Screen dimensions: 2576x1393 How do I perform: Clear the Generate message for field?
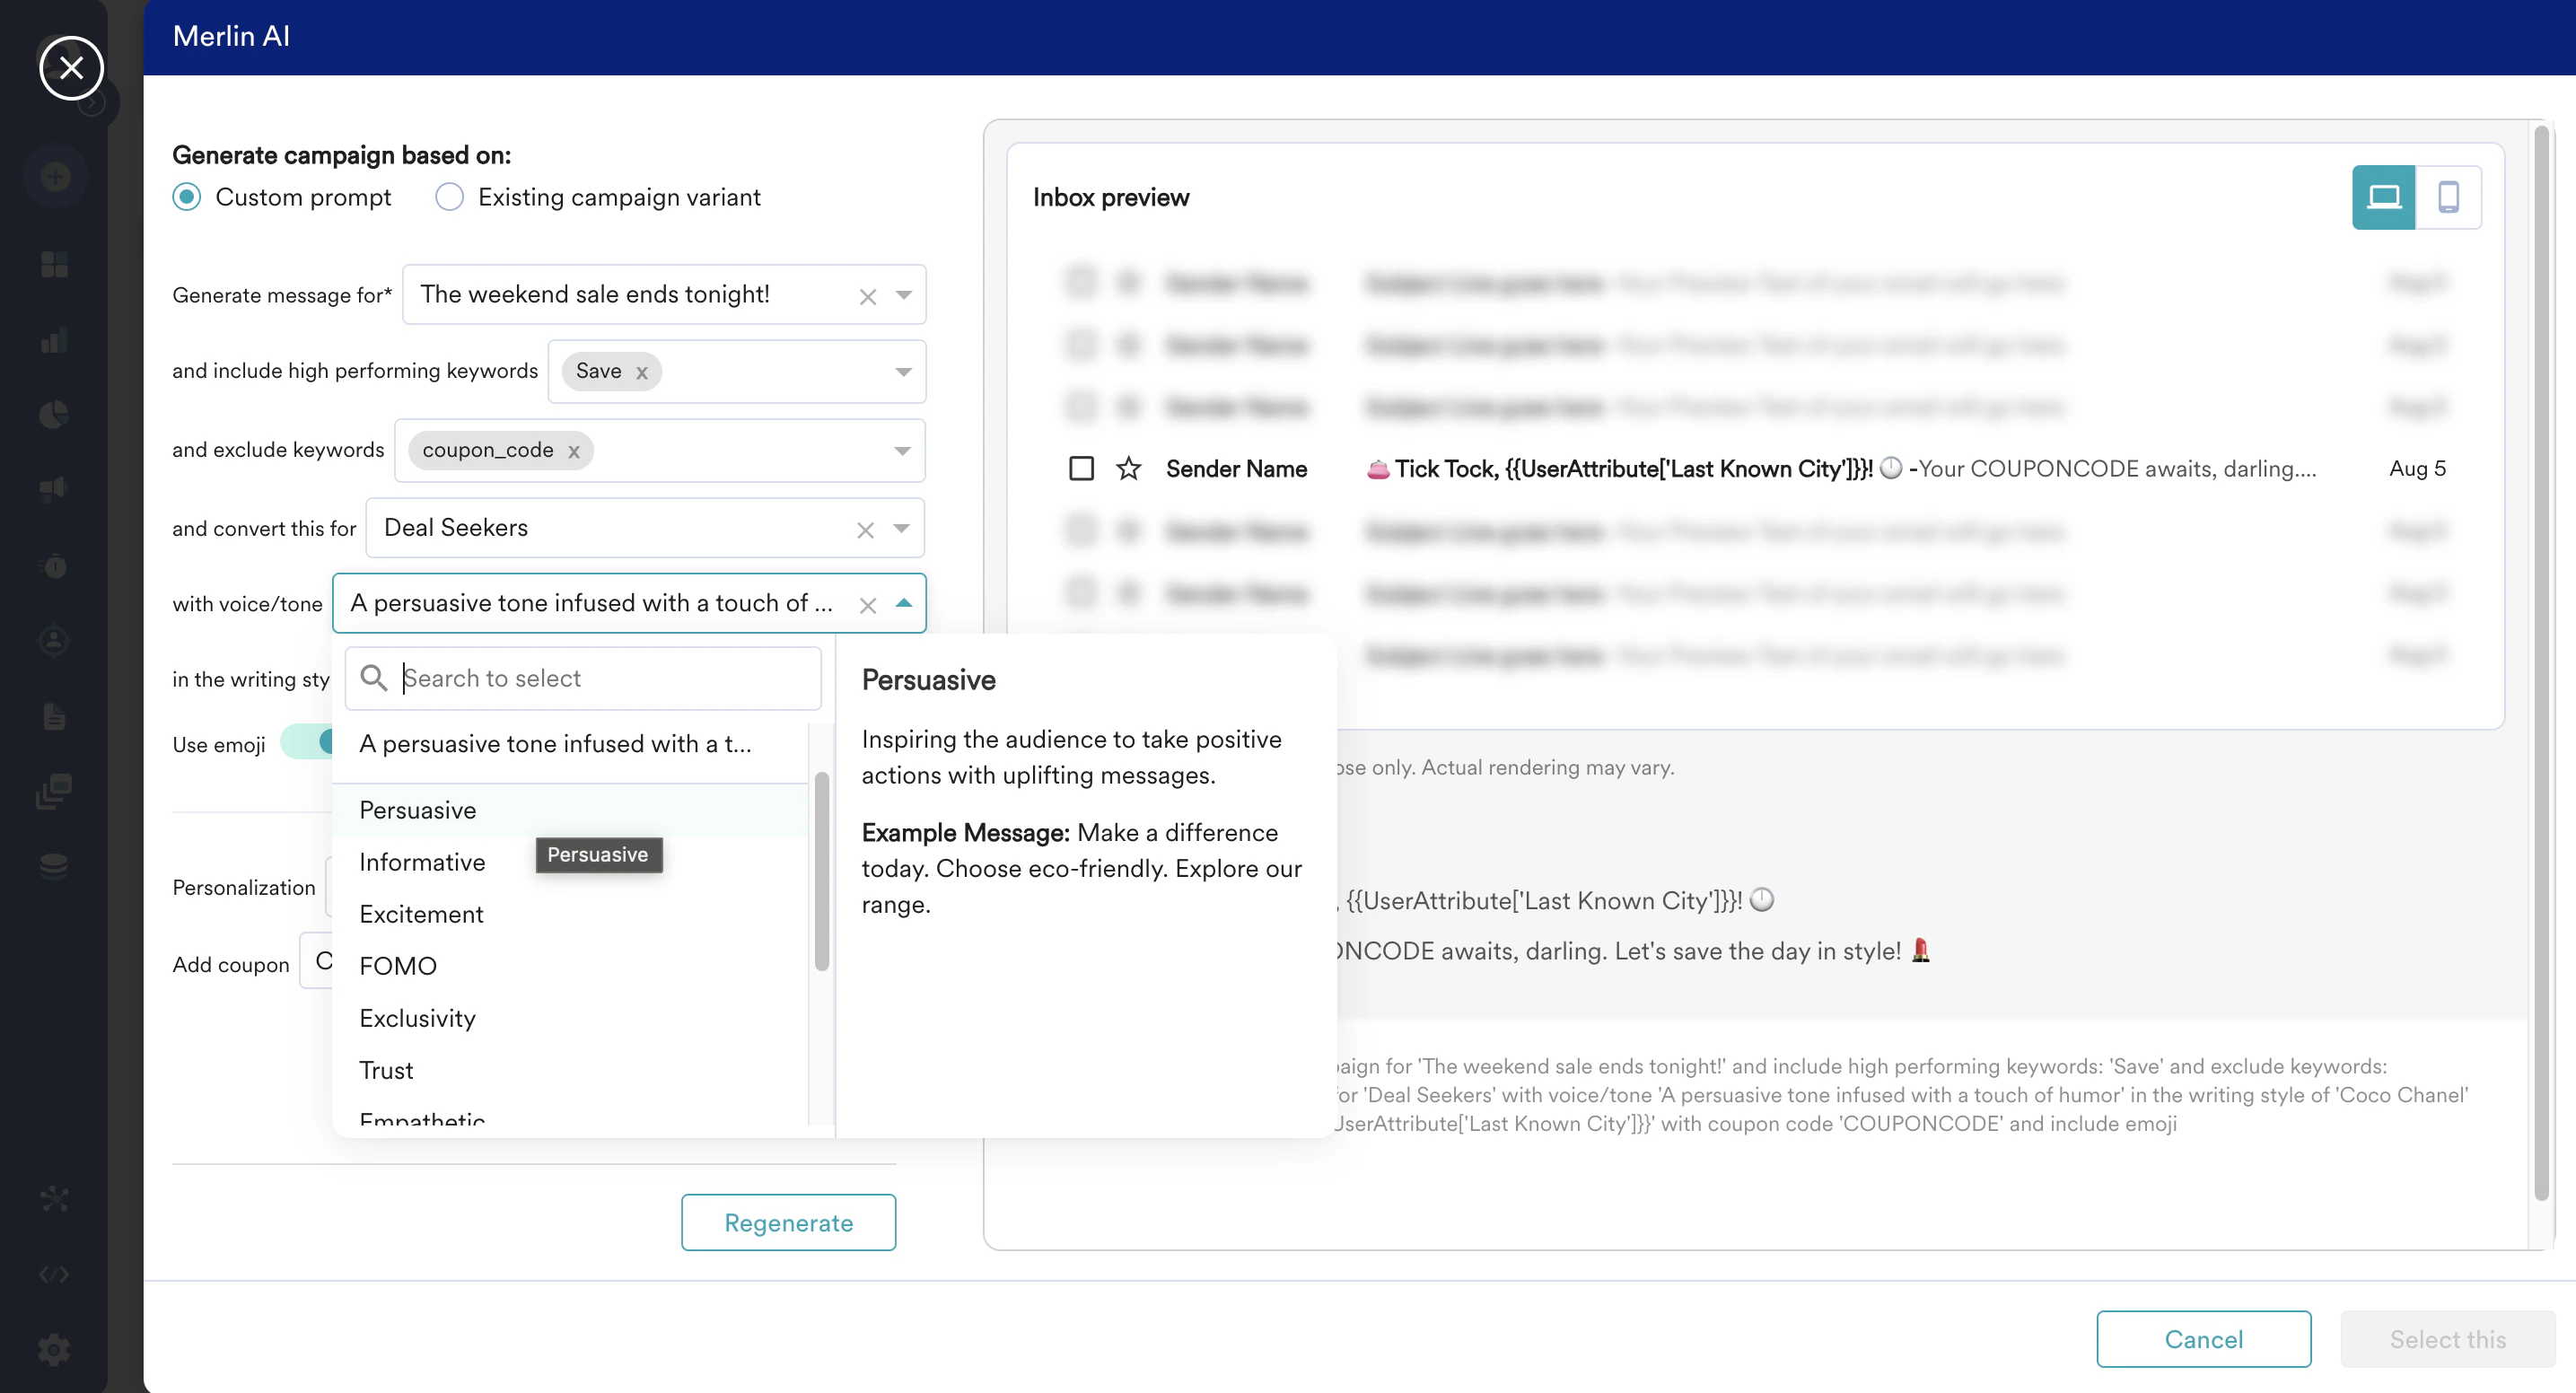click(x=867, y=296)
